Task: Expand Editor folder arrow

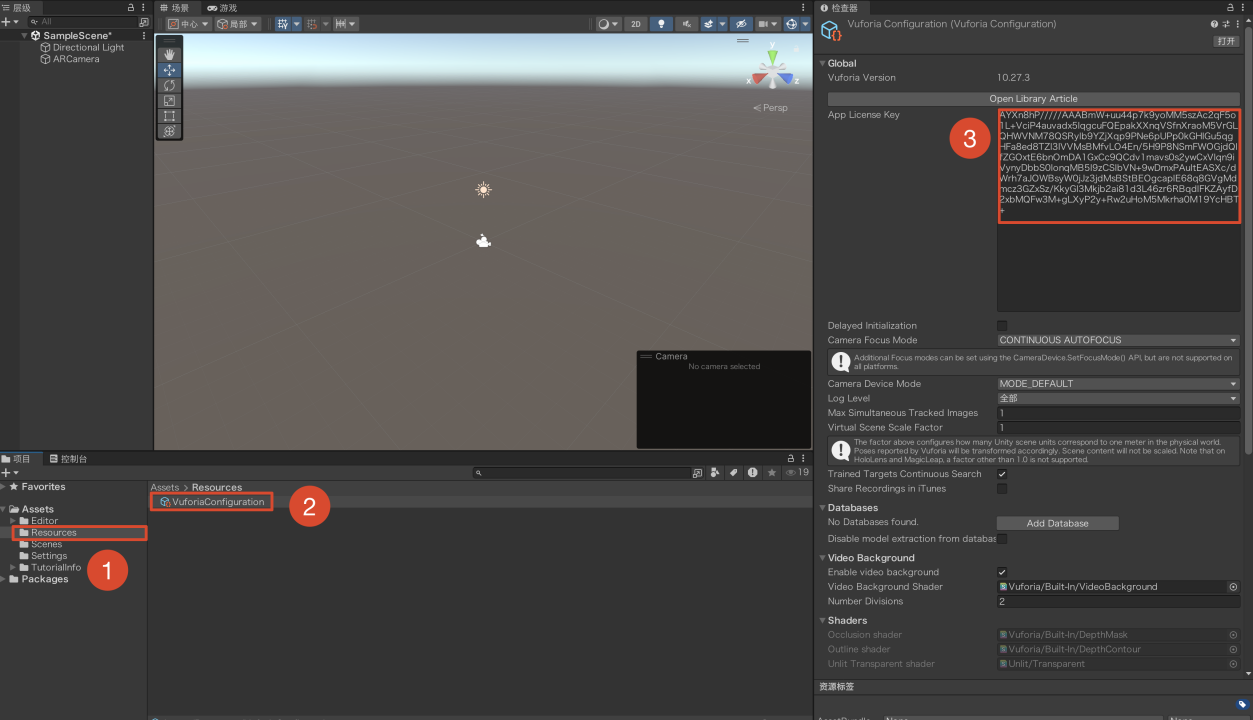Action: tap(13, 521)
